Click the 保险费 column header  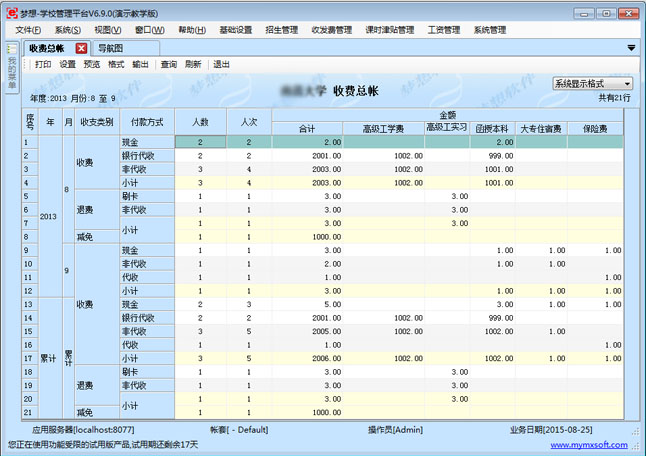pos(595,129)
